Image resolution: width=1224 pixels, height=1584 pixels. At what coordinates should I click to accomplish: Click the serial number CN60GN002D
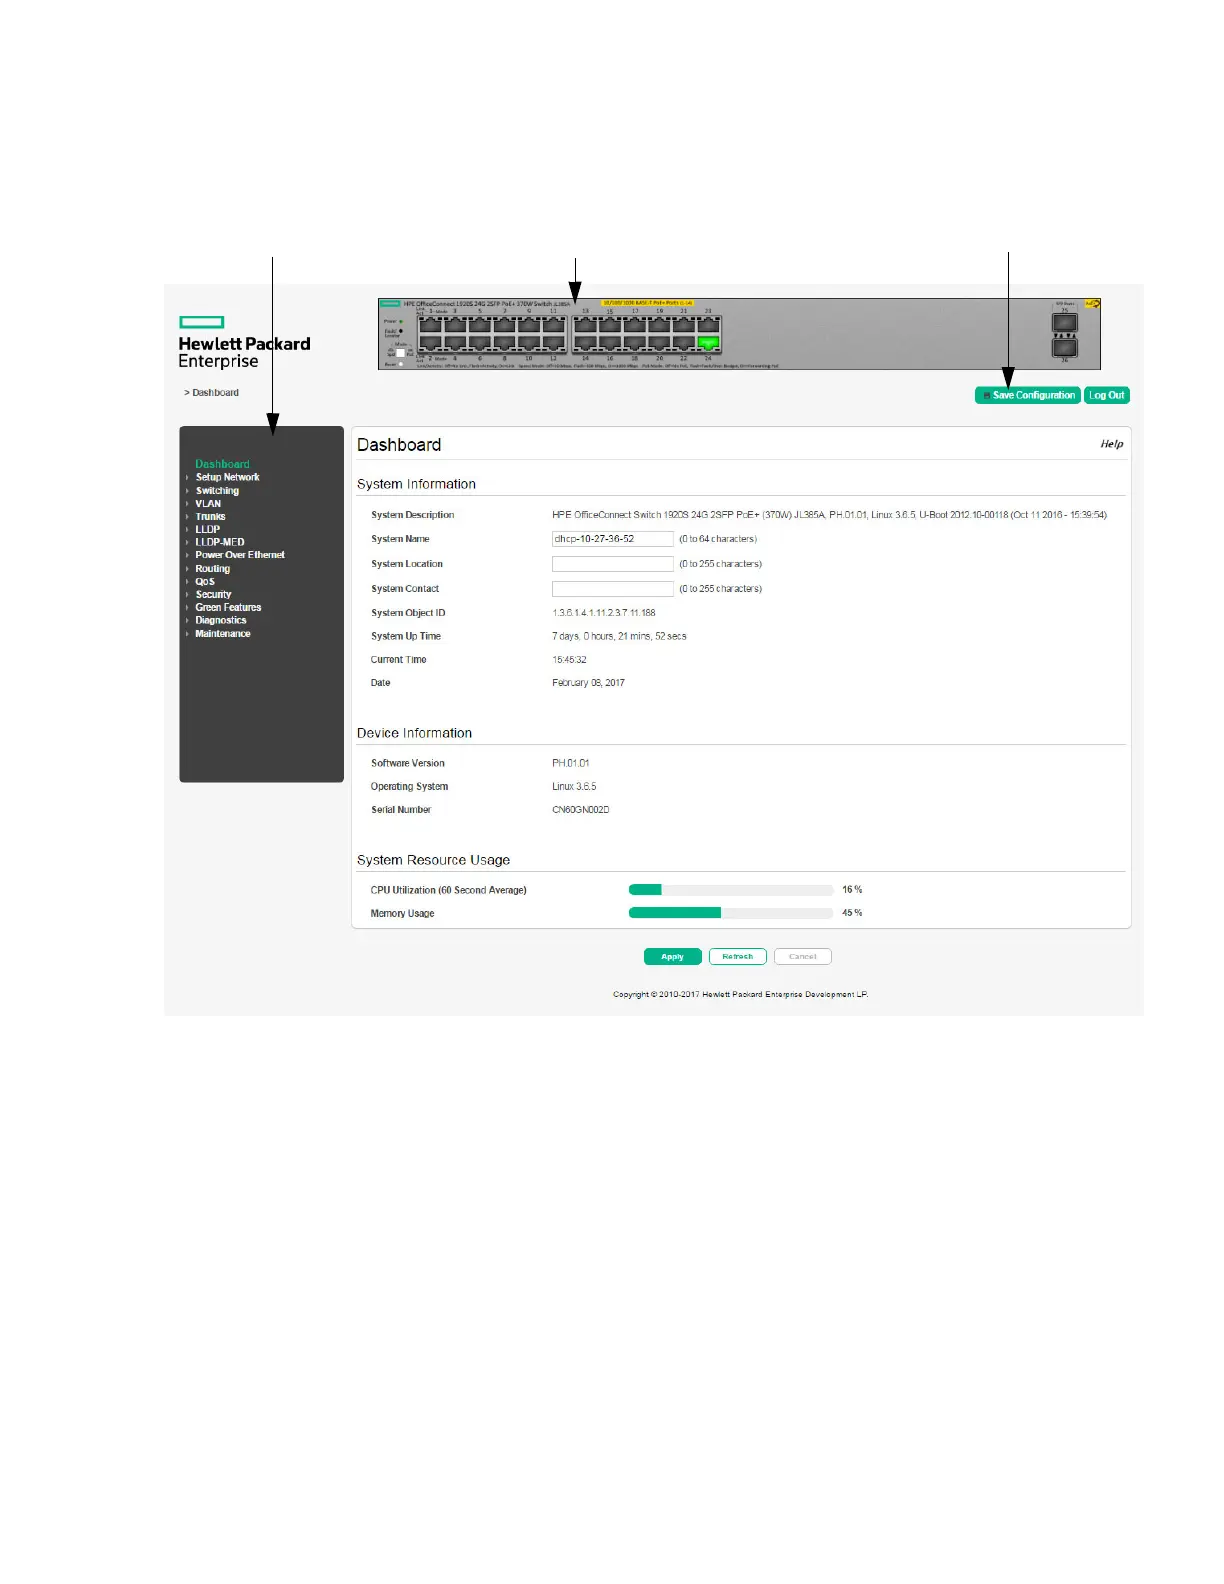tap(581, 810)
